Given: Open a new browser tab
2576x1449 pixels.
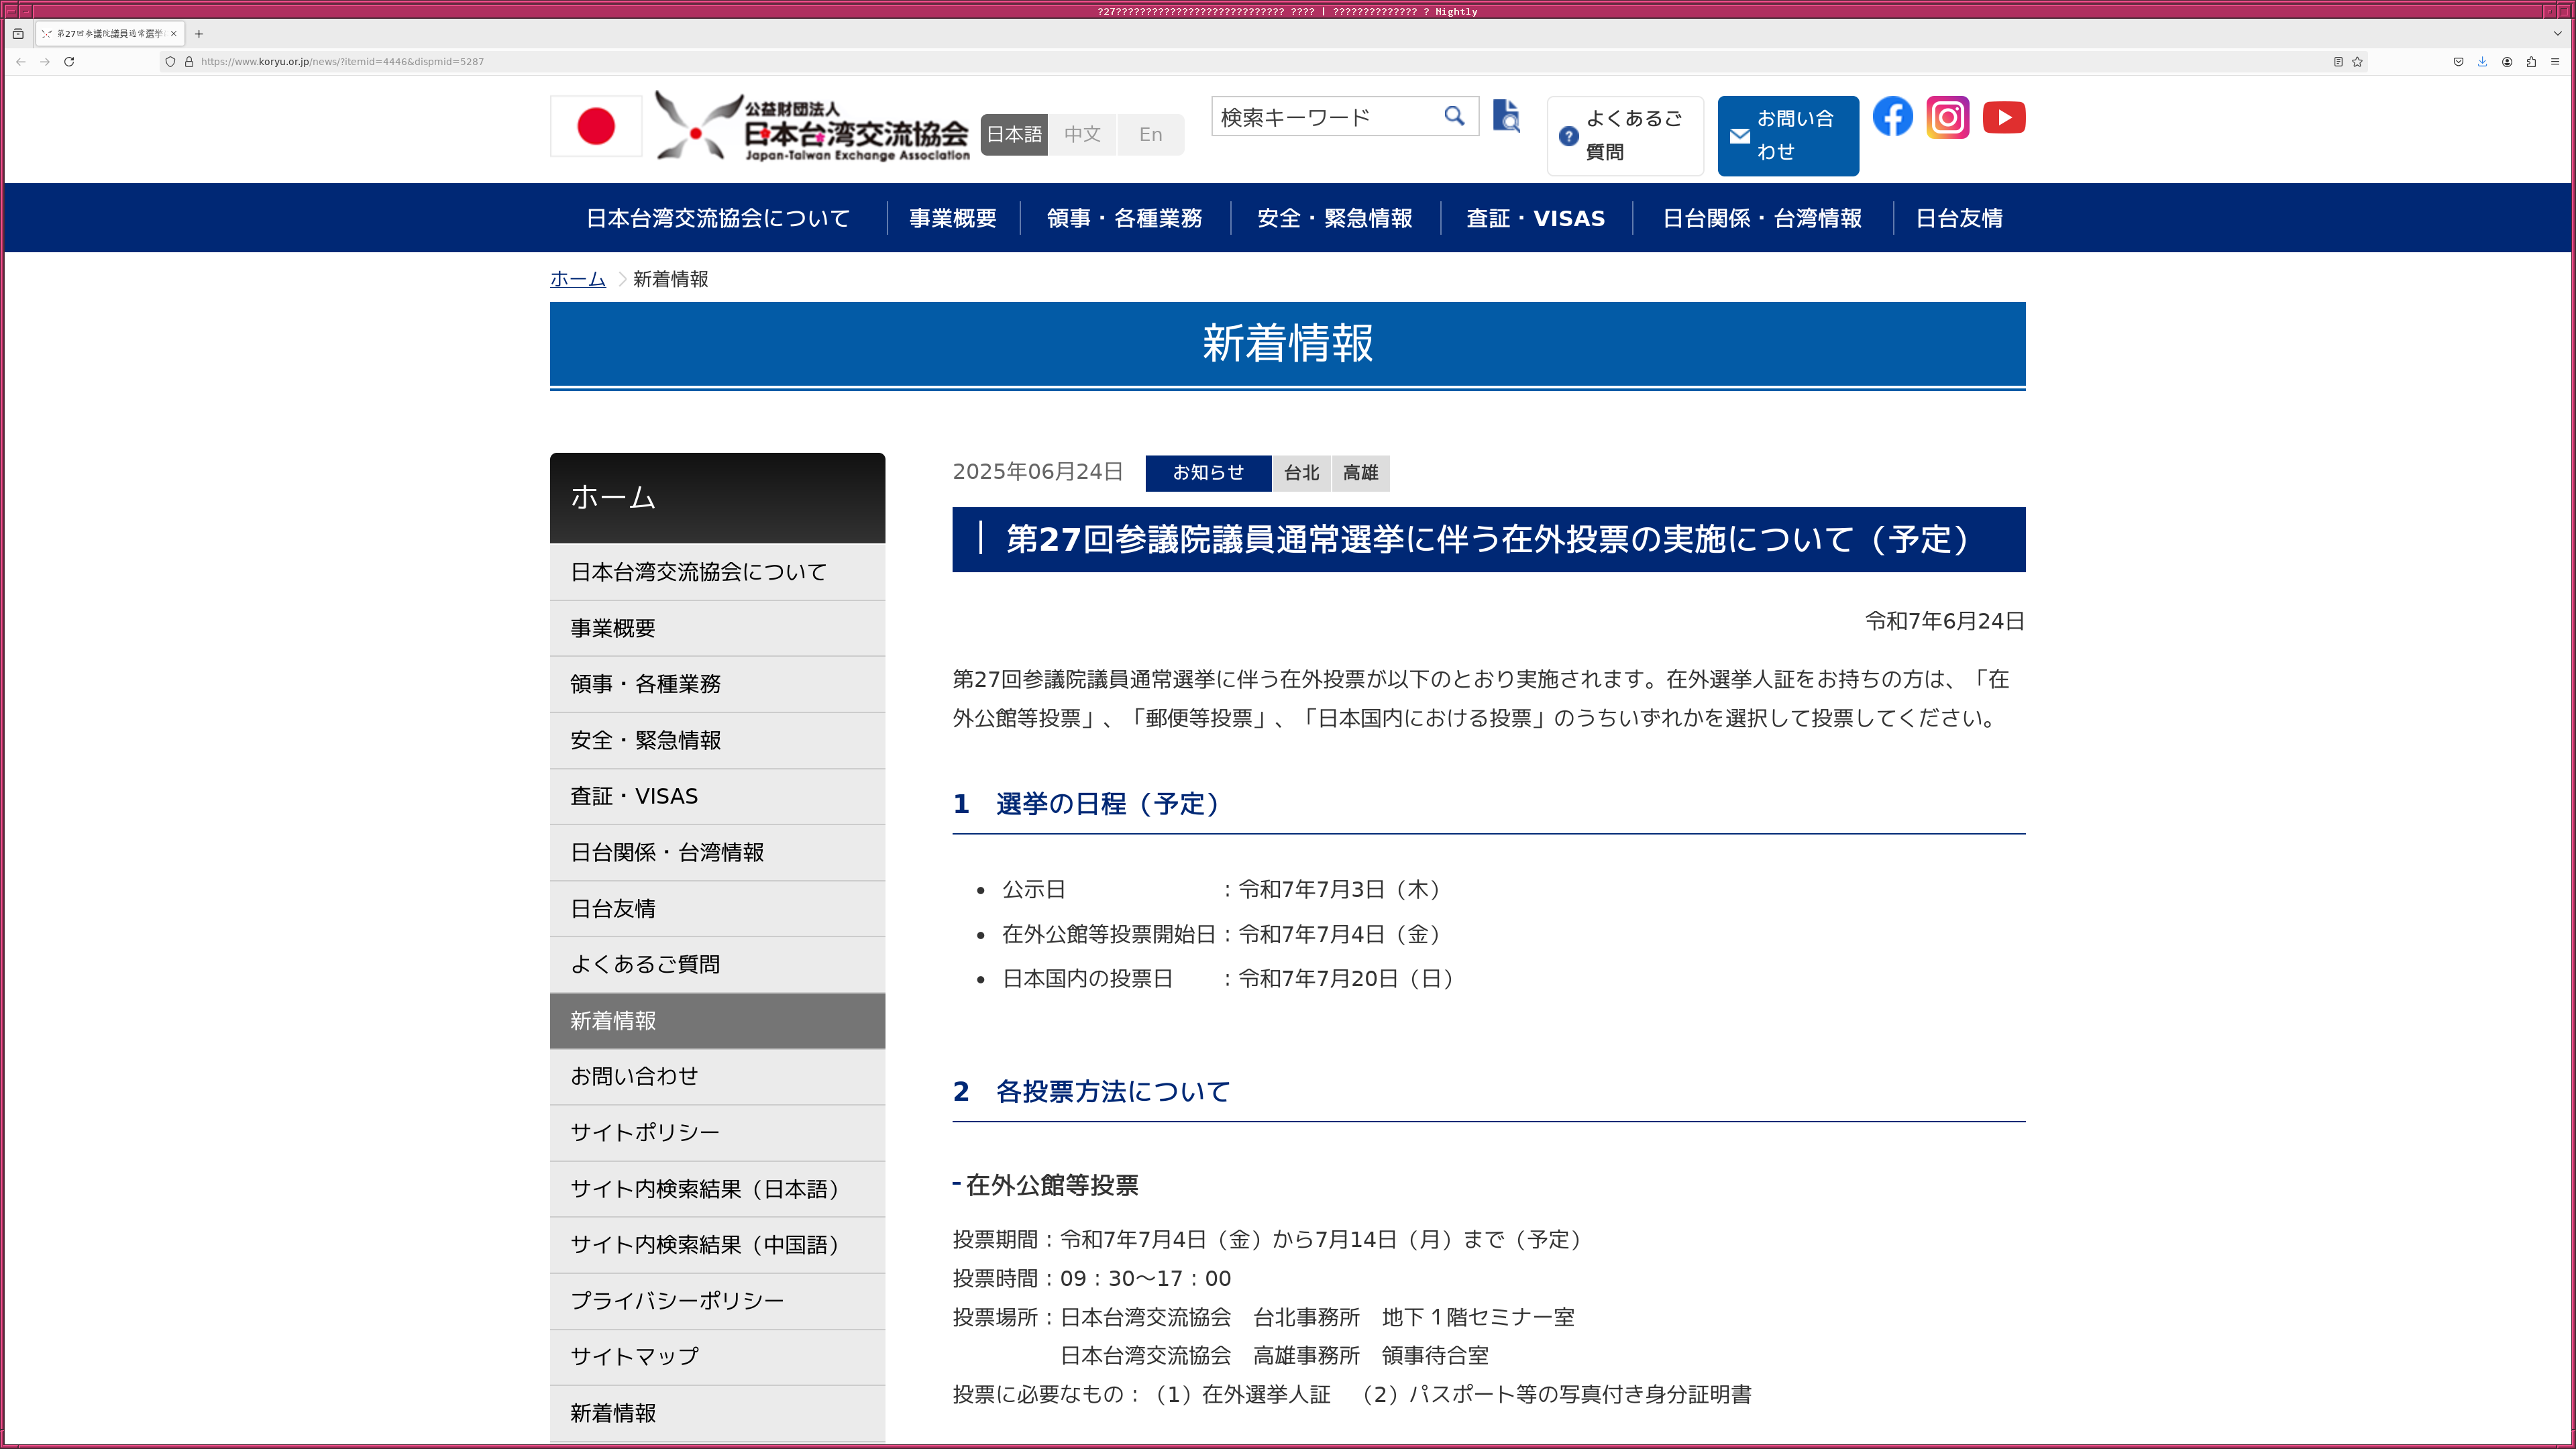Looking at the screenshot, I should (x=199, y=34).
